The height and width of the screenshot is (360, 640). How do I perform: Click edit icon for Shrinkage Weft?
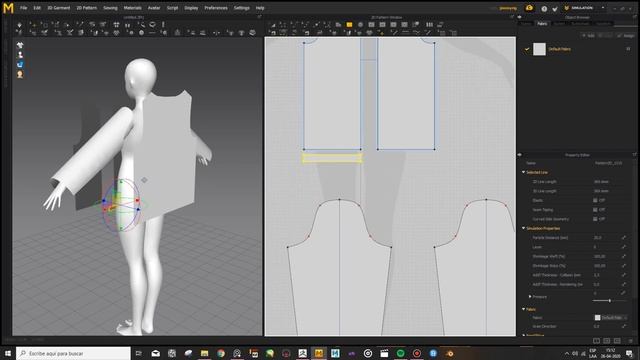pyautogui.click(x=624, y=256)
